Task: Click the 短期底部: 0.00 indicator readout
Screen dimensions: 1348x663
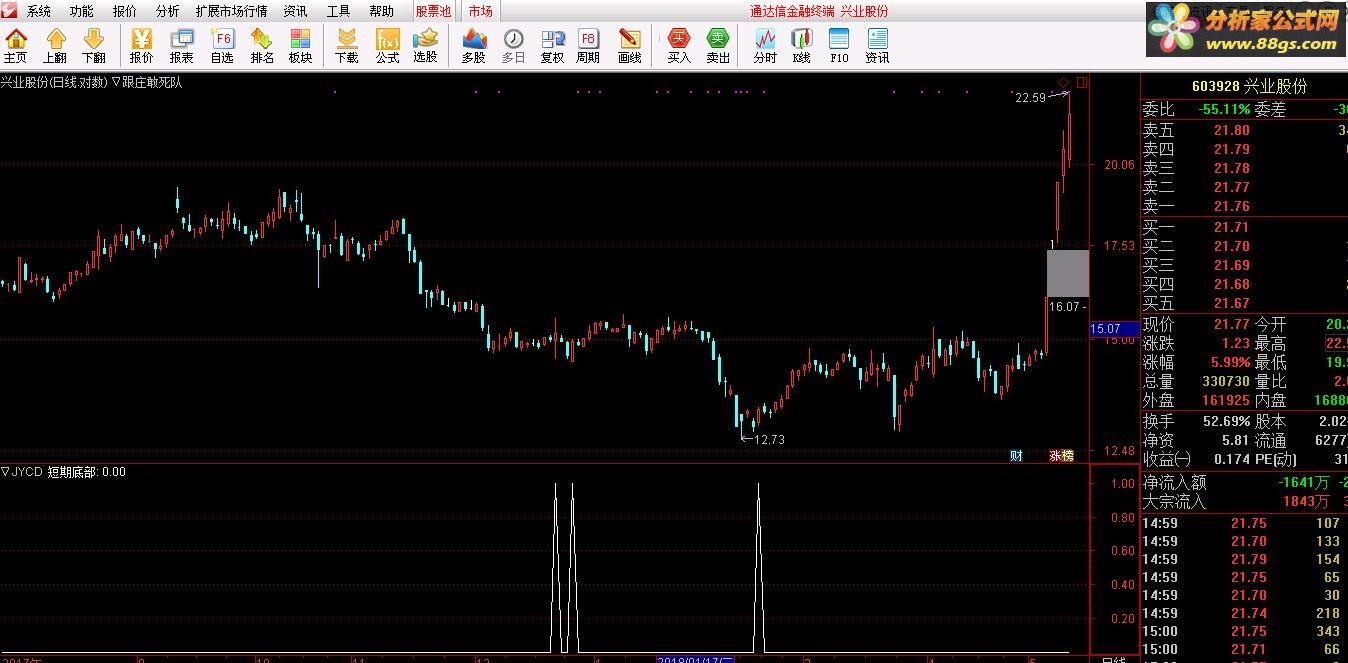Action: (x=87, y=471)
